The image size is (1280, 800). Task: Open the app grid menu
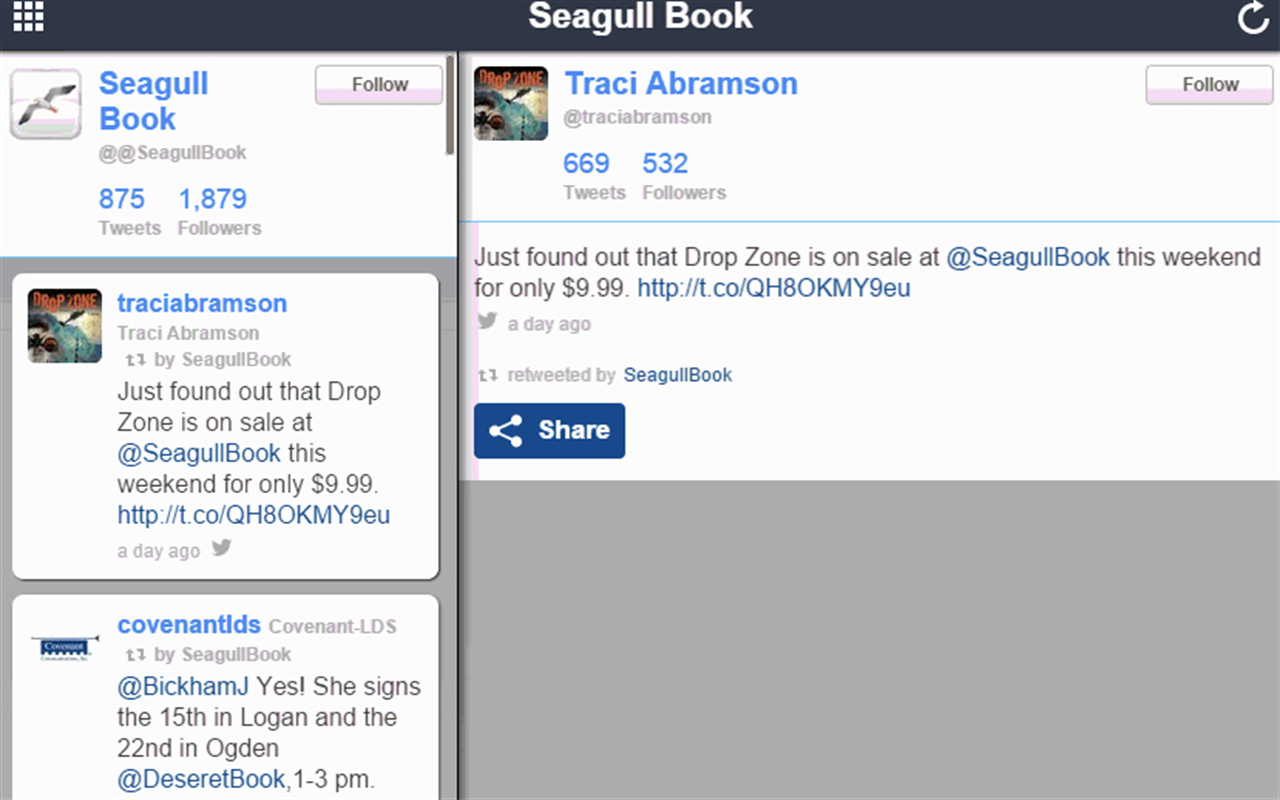(x=27, y=17)
